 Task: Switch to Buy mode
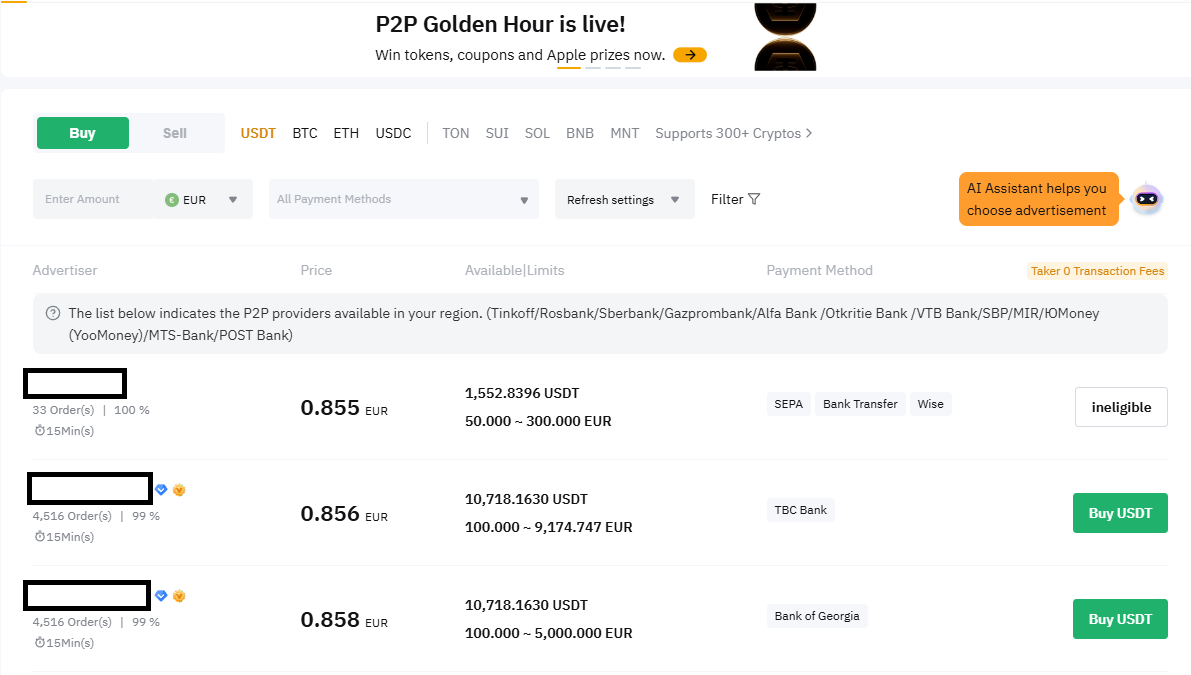(83, 133)
